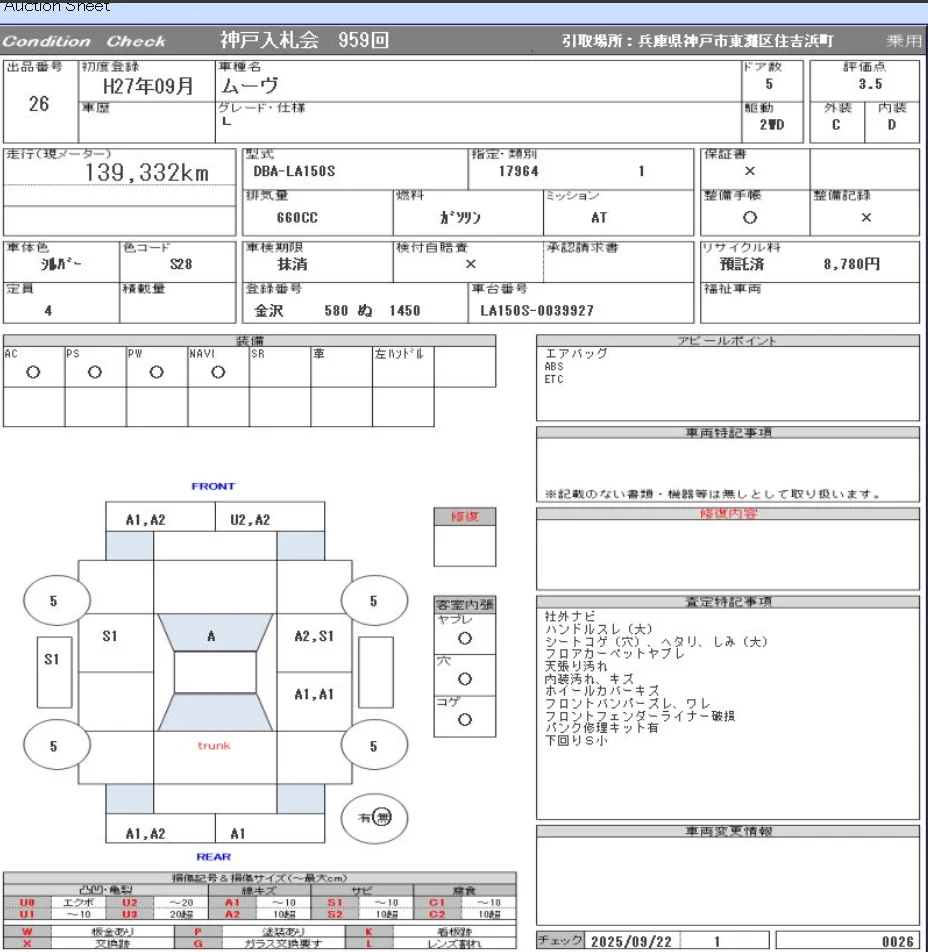Click the コゲ circle under 客室内張
Image resolution: width=928 pixels, height=952 pixels.
click(464, 720)
